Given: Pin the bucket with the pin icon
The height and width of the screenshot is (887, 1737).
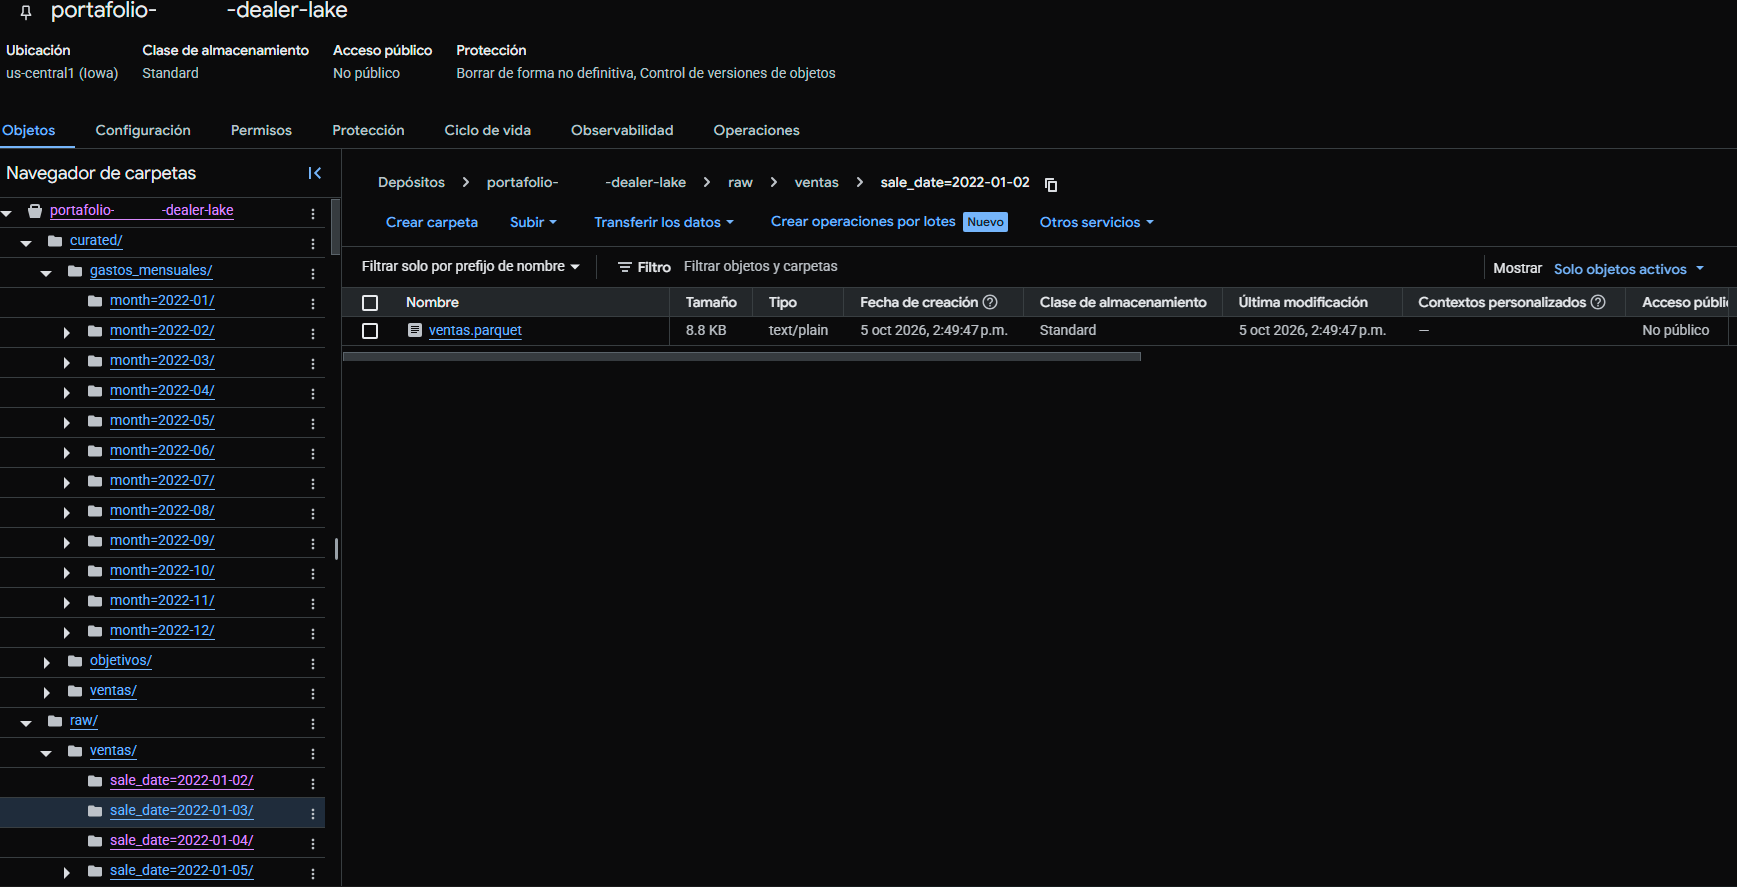Looking at the screenshot, I should pos(26,12).
